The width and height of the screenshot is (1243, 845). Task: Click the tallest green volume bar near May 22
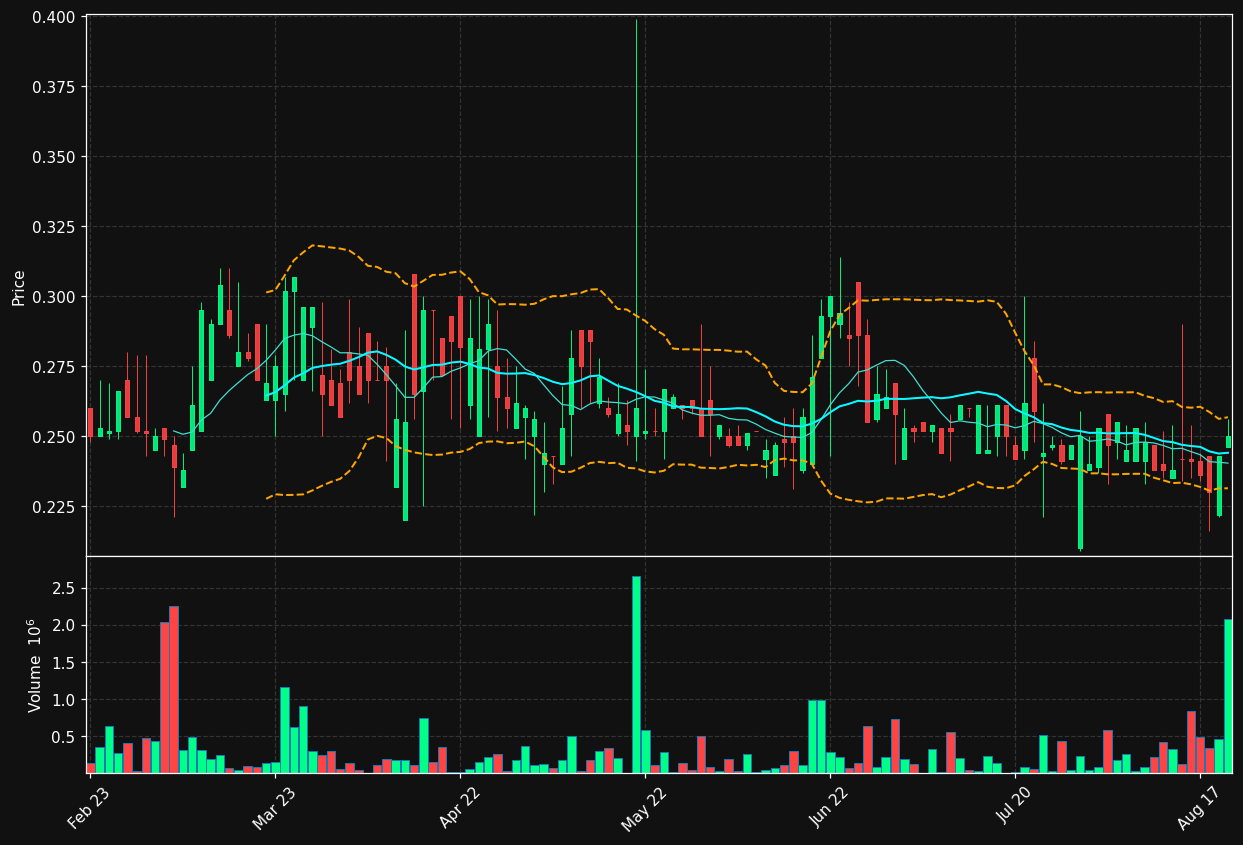(636, 674)
